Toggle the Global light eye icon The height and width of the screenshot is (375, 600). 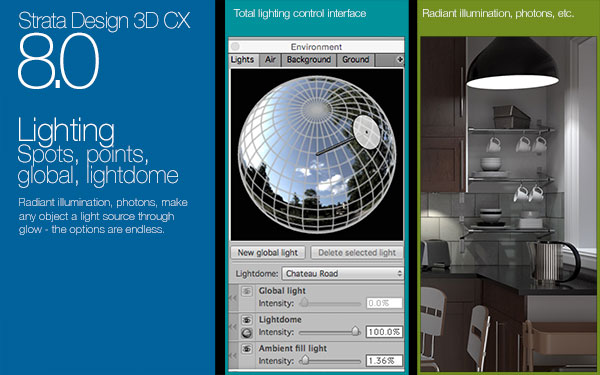(246, 291)
